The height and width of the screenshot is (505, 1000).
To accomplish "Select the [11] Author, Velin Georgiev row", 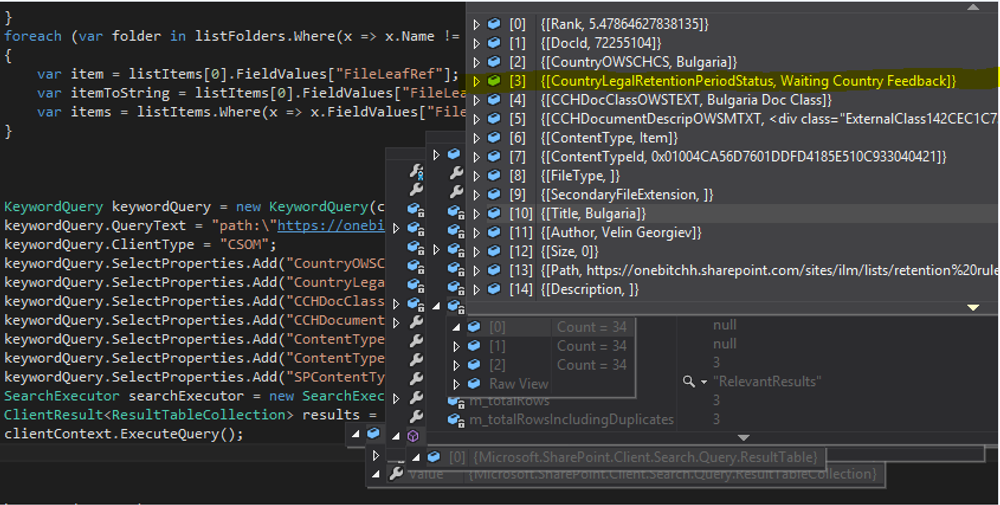I will 622,233.
